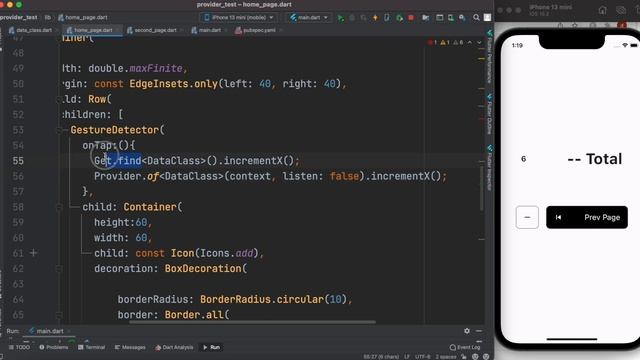Click the red error count indicator
The height and width of the screenshot is (360, 640).
point(432,42)
